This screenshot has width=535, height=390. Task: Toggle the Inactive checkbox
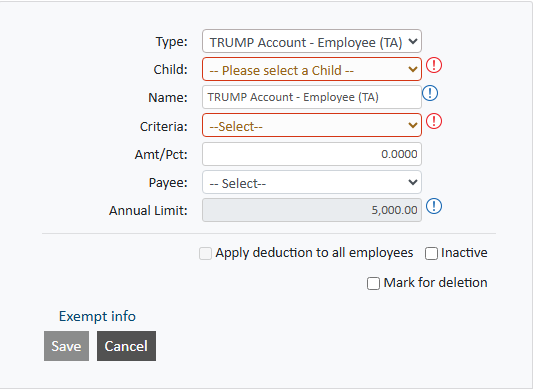pyautogui.click(x=431, y=254)
